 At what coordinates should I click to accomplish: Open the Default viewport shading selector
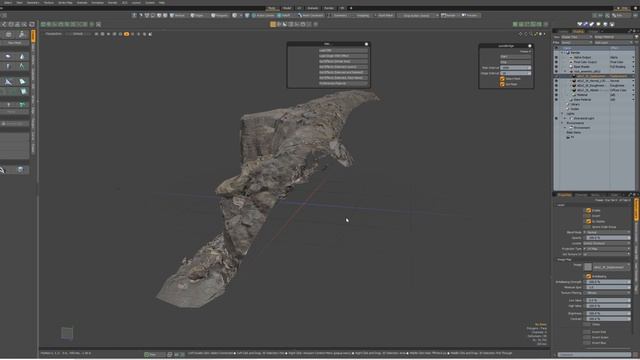tap(78, 34)
